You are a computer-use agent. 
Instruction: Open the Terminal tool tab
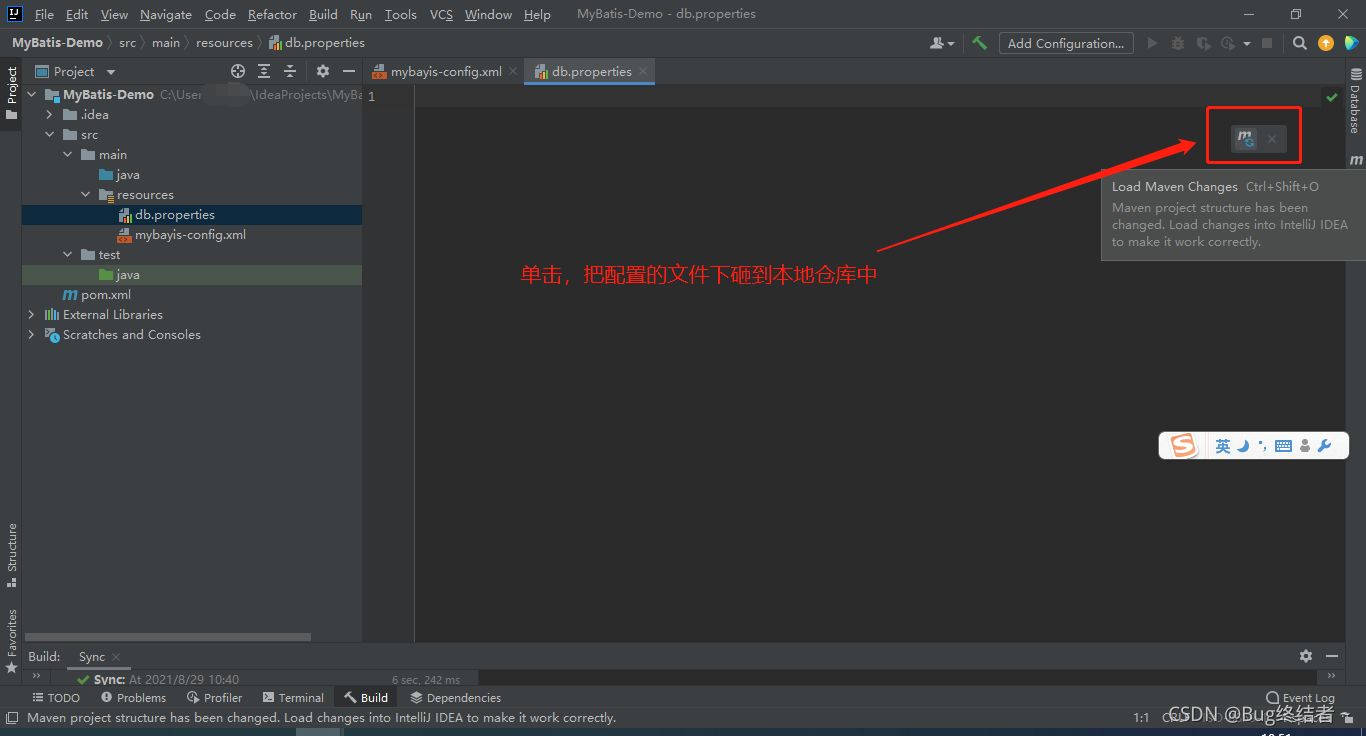point(293,698)
